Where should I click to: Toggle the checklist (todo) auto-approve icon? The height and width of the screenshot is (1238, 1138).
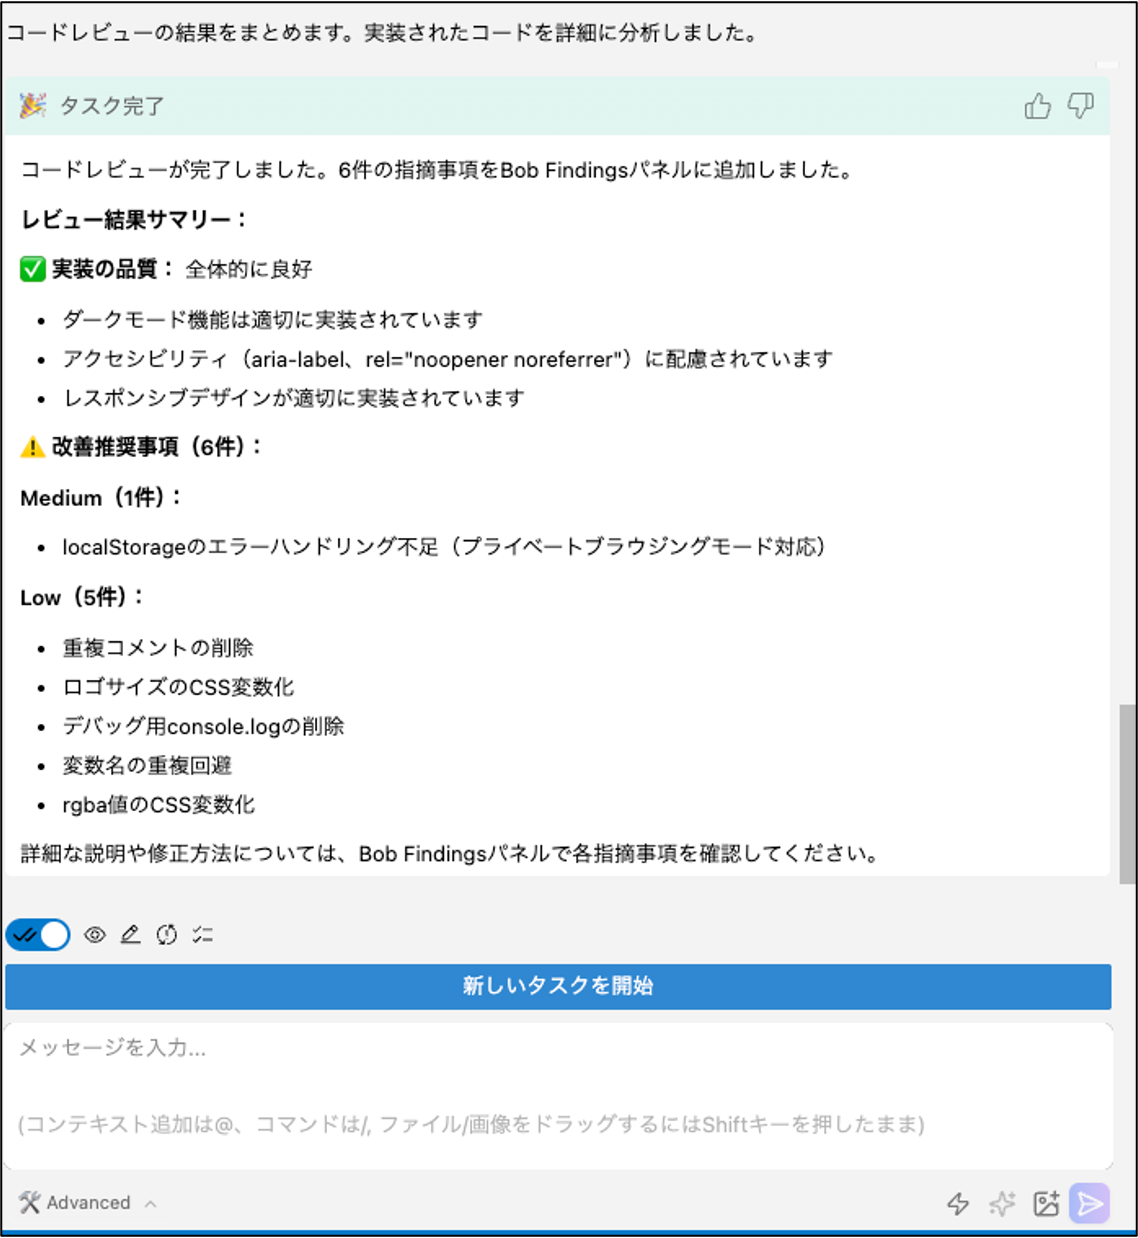pos(203,935)
